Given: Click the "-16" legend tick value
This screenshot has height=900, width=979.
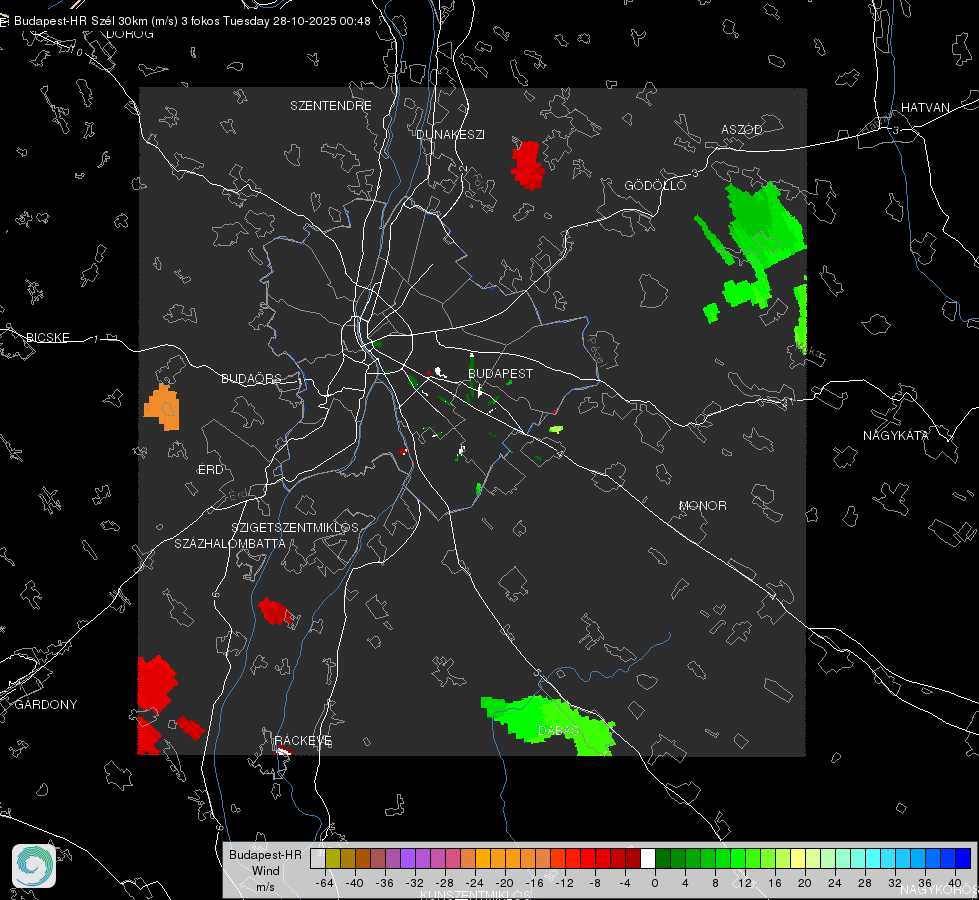Looking at the screenshot, I should click(x=534, y=883).
